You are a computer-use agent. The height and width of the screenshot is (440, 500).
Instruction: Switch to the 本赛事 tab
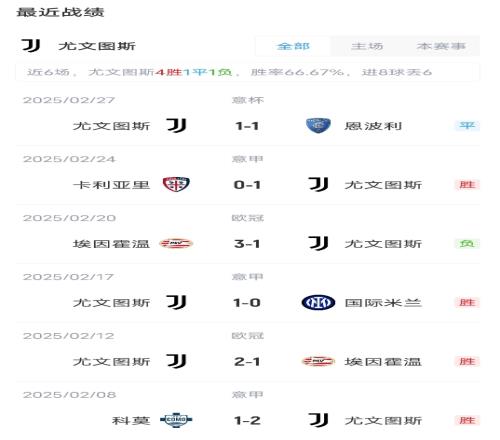pyautogui.click(x=441, y=46)
